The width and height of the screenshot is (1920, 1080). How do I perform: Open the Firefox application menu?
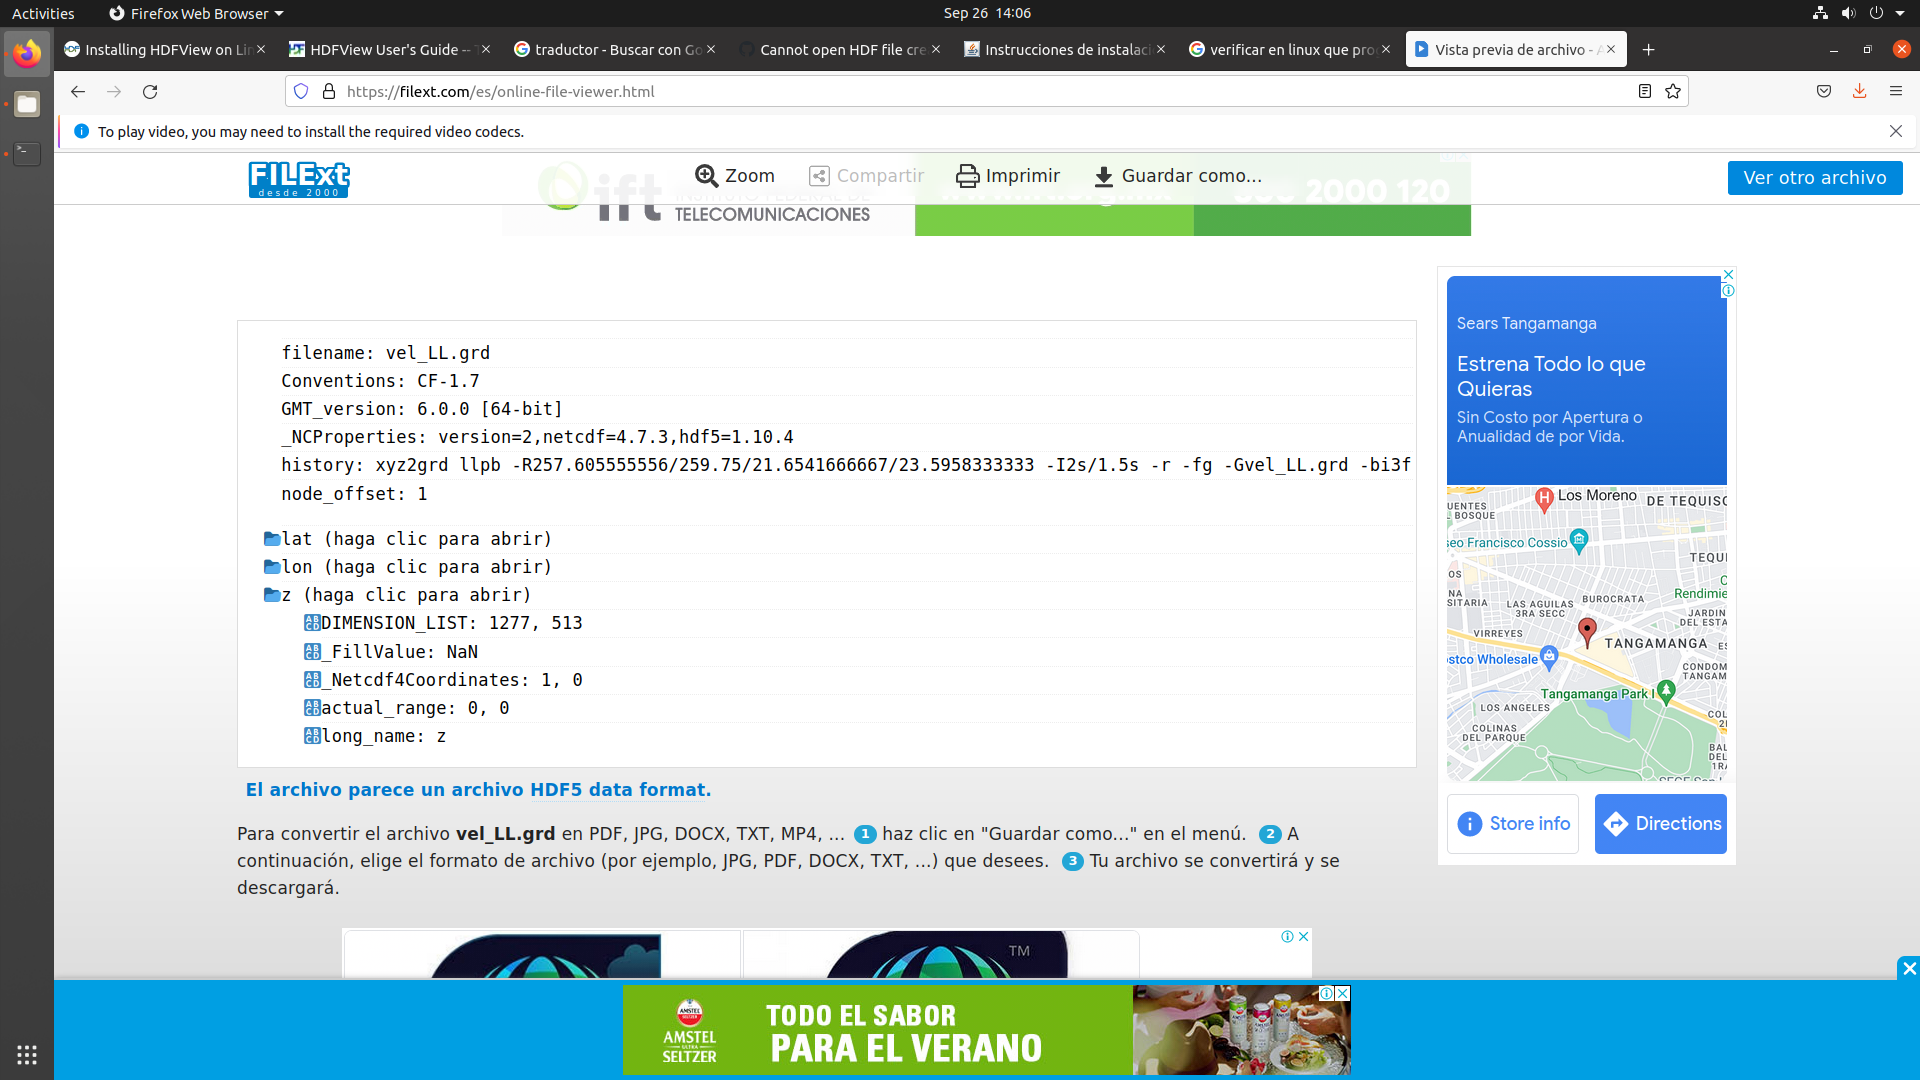tap(1897, 91)
